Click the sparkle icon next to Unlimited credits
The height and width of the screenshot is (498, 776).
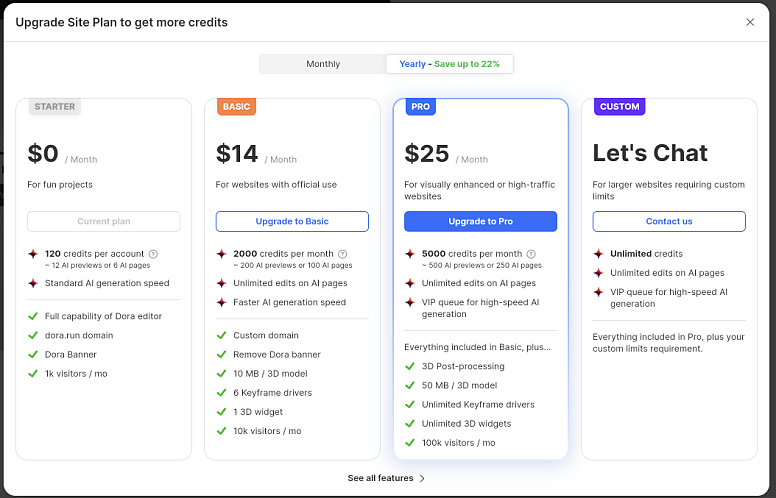[x=598, y=254]
